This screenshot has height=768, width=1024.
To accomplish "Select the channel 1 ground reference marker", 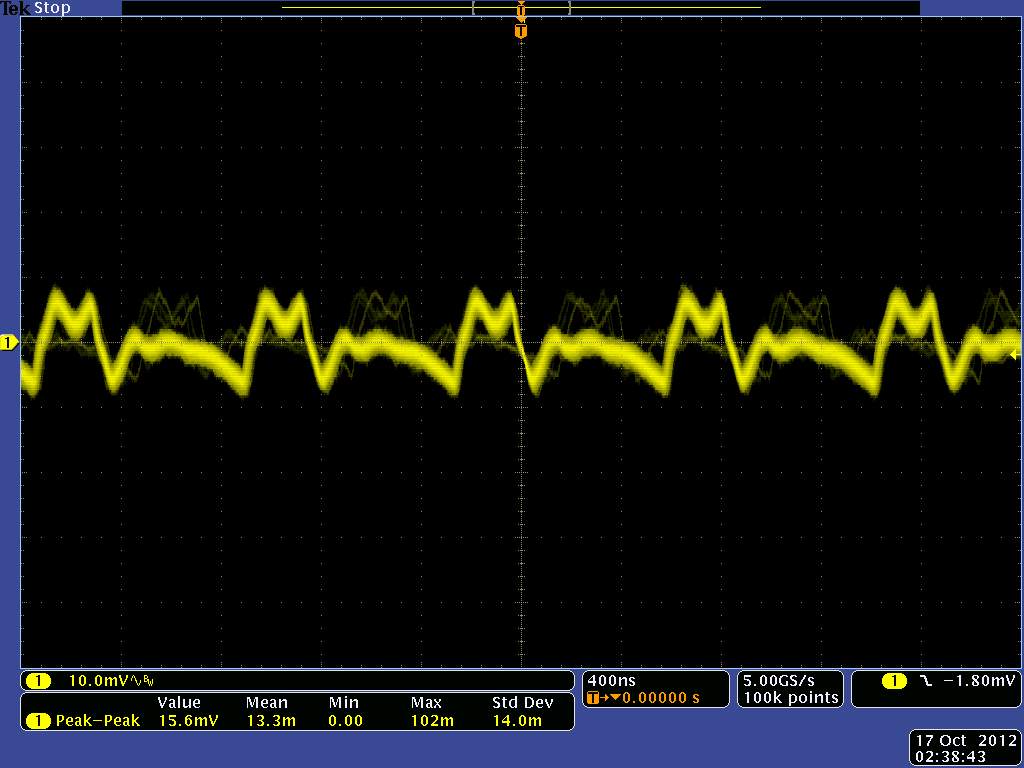I will pos(9,343).
